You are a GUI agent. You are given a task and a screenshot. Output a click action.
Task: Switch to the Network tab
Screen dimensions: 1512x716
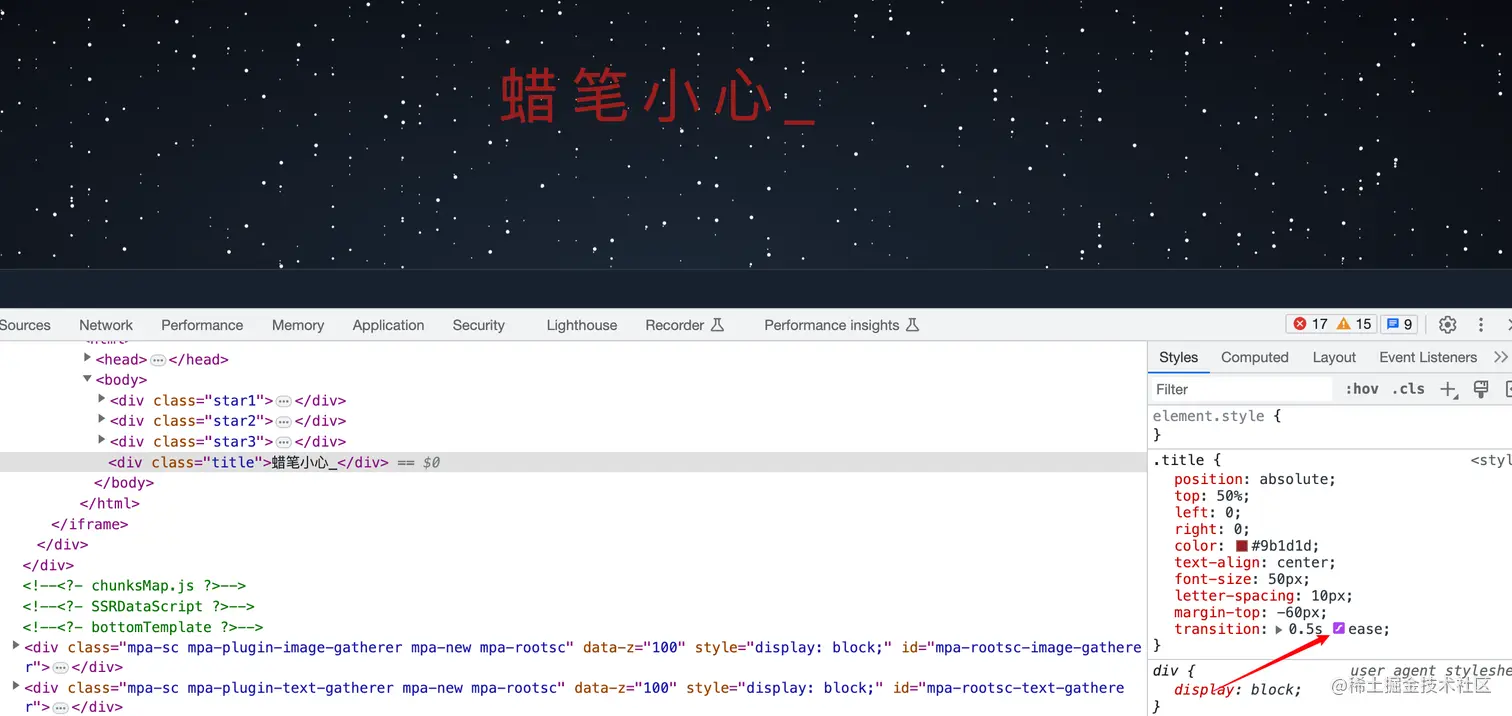(x=106, y=325)
